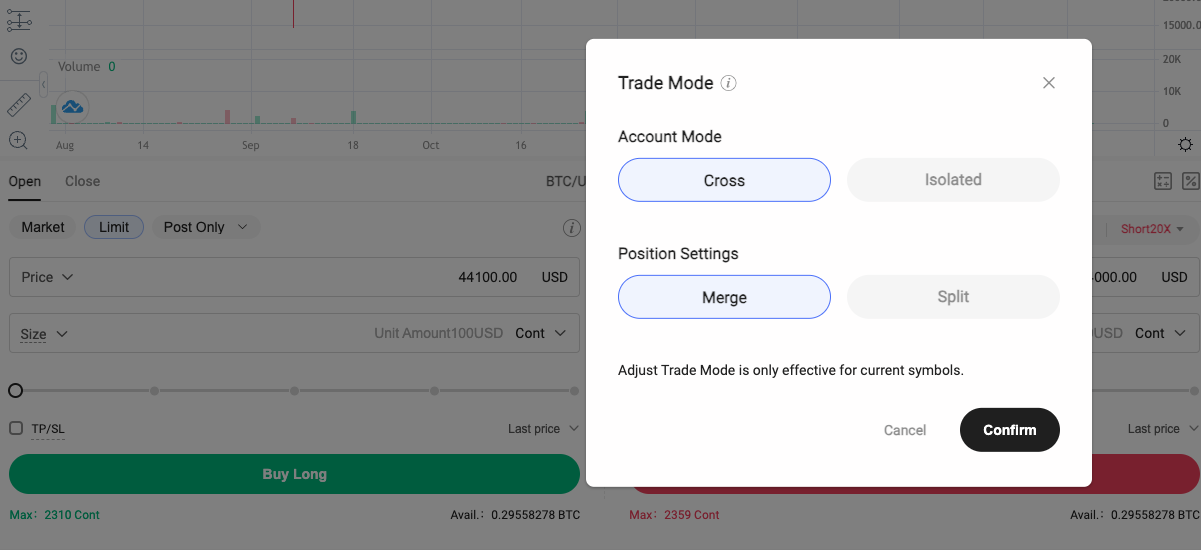Image resolution: width=1201 pixels, height=550 pixels.
Task: Open the chart settings gear icon
Action: point(1185,144)
